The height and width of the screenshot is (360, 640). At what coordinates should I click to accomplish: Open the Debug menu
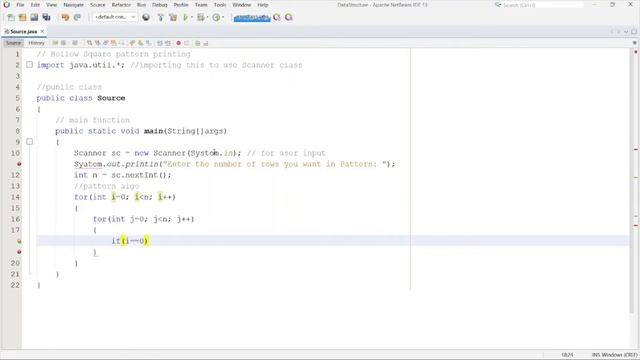tap(160, 5)
